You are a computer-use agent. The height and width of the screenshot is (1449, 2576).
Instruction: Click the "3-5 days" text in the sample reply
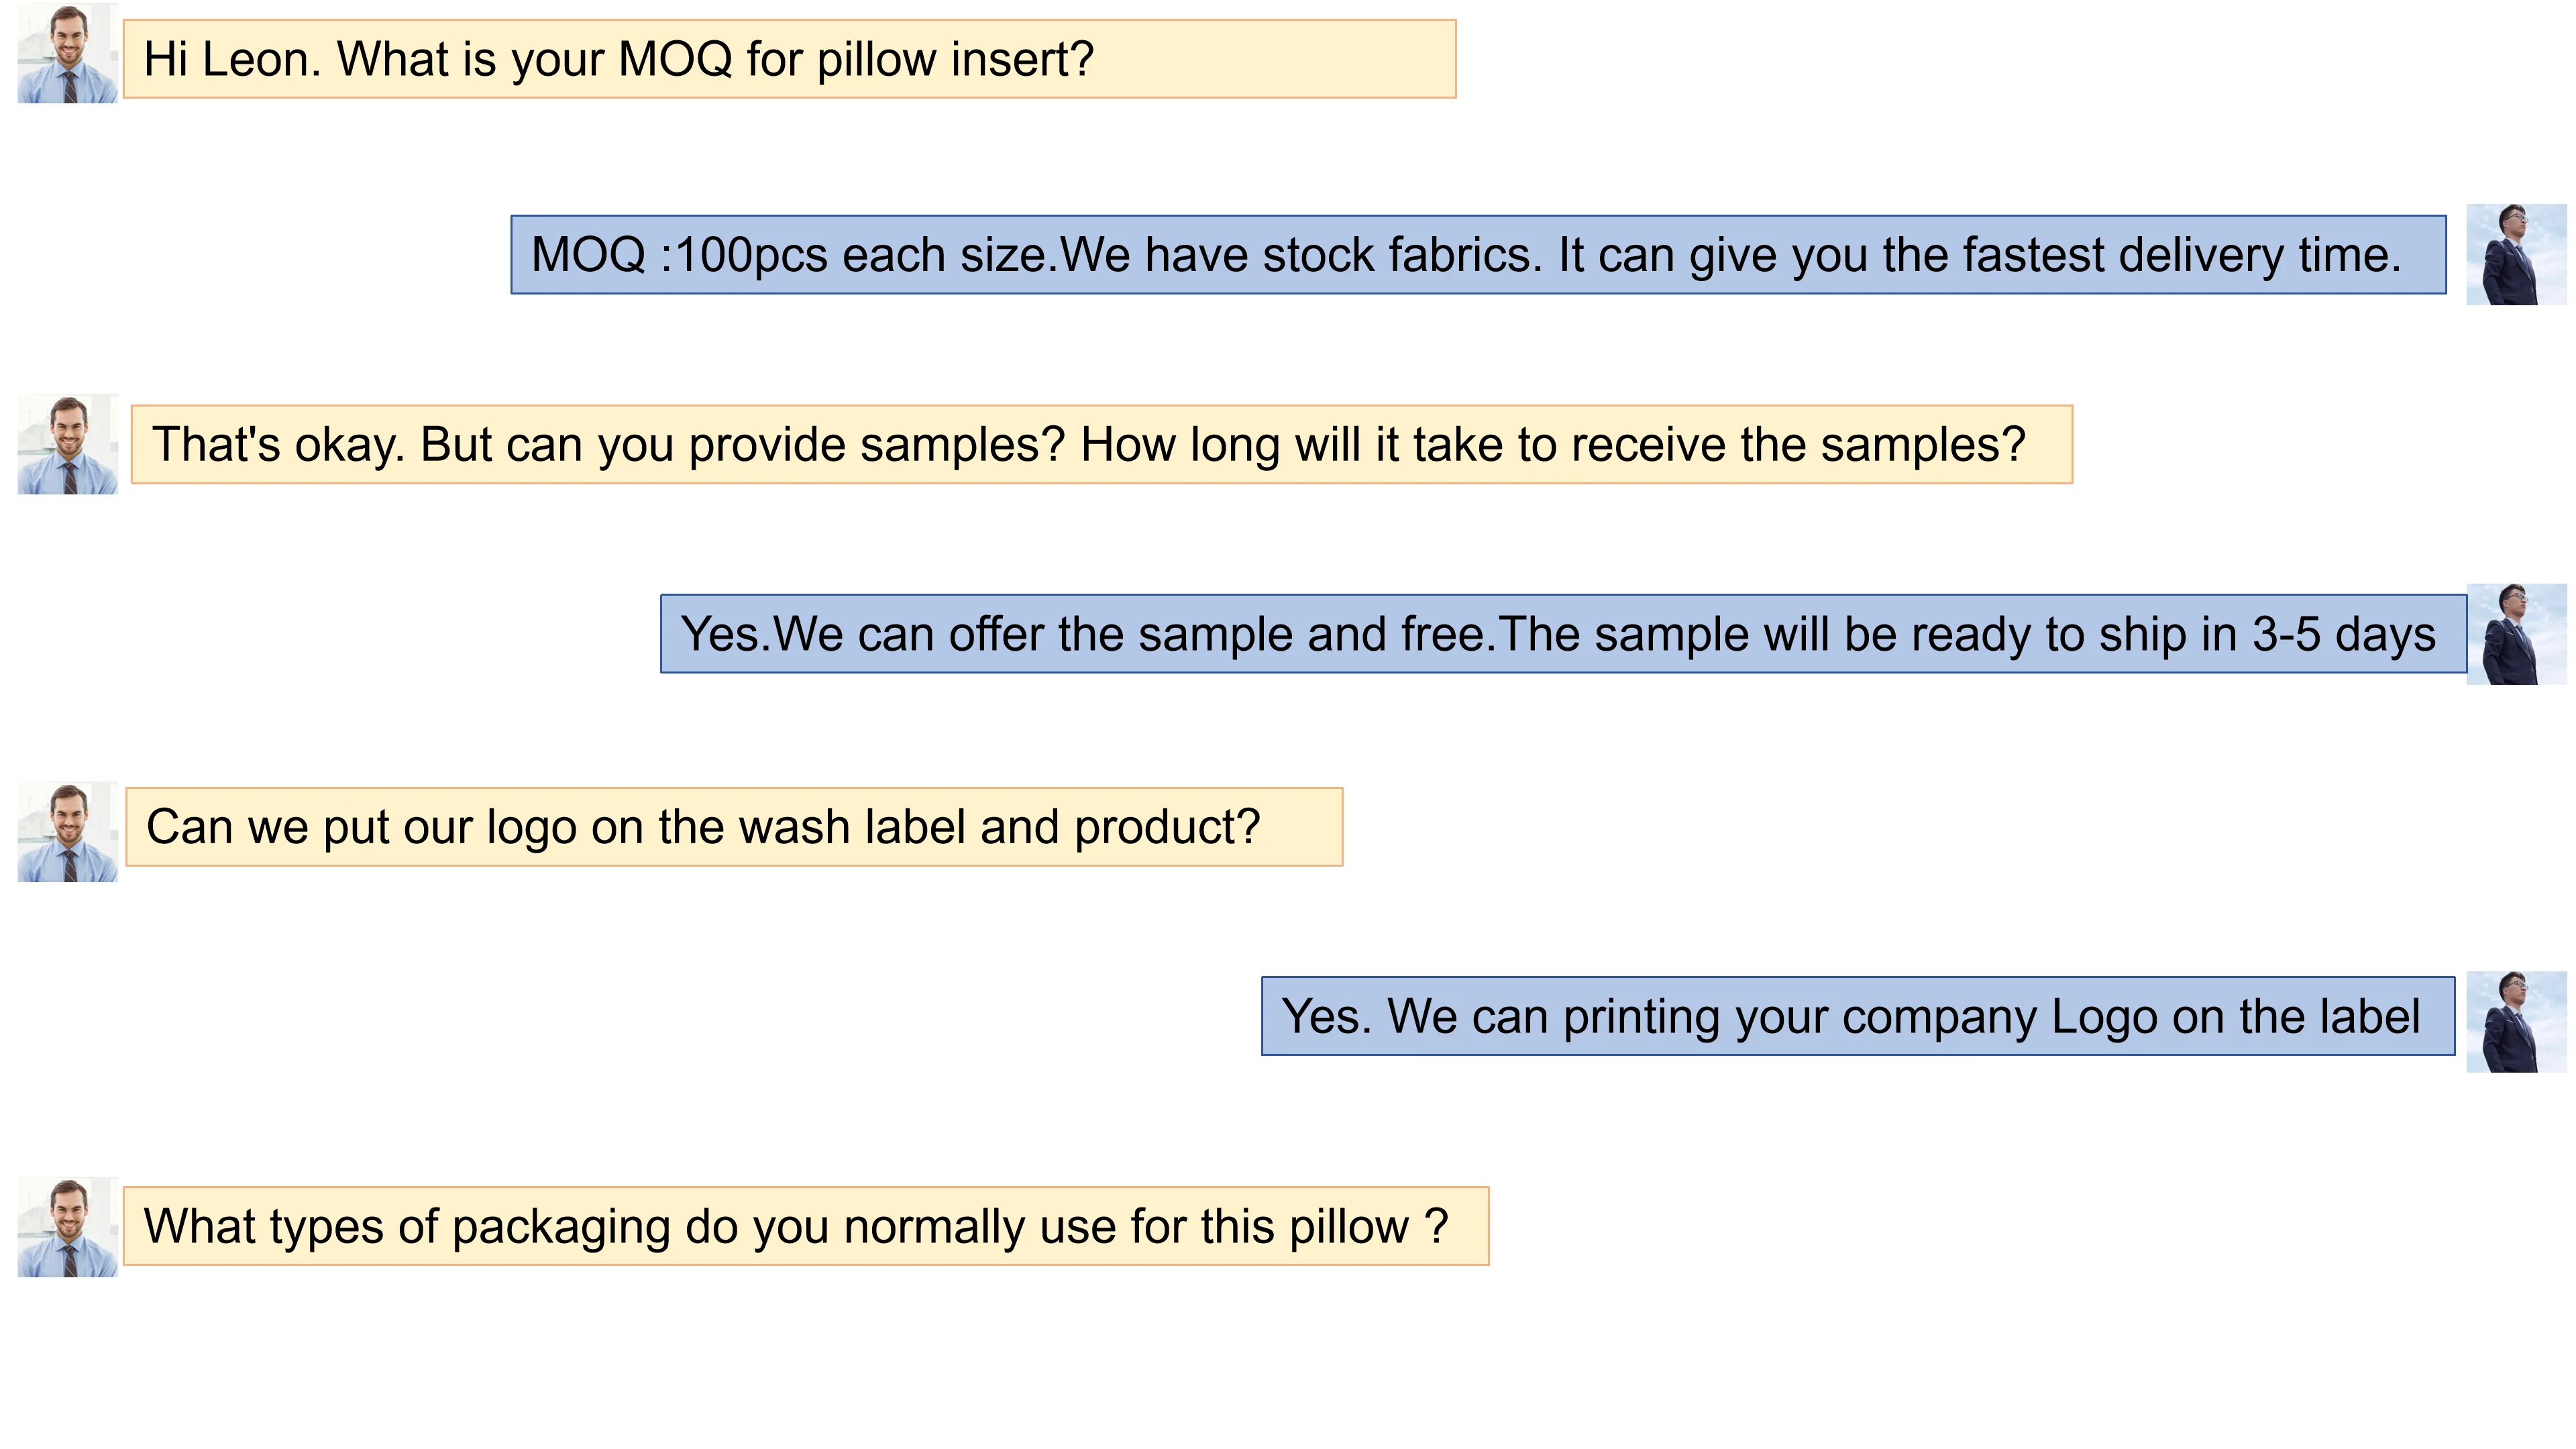tap(2343, 634)
